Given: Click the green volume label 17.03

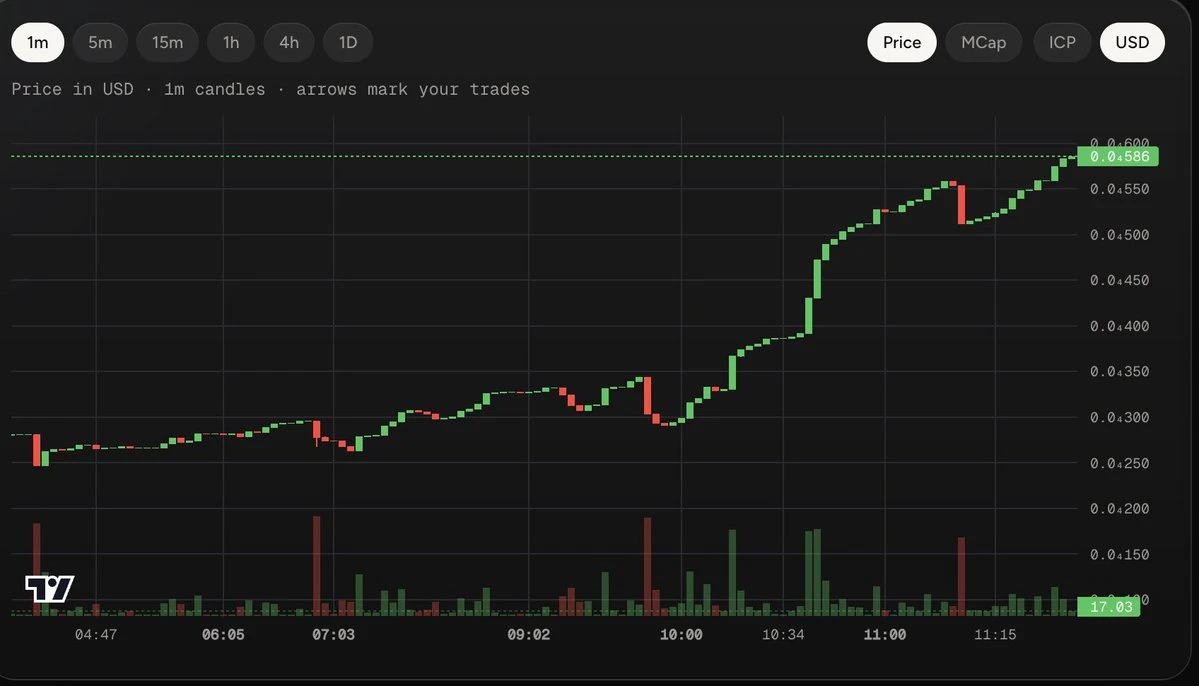Looking at the screenshot, I should 1109,606.
